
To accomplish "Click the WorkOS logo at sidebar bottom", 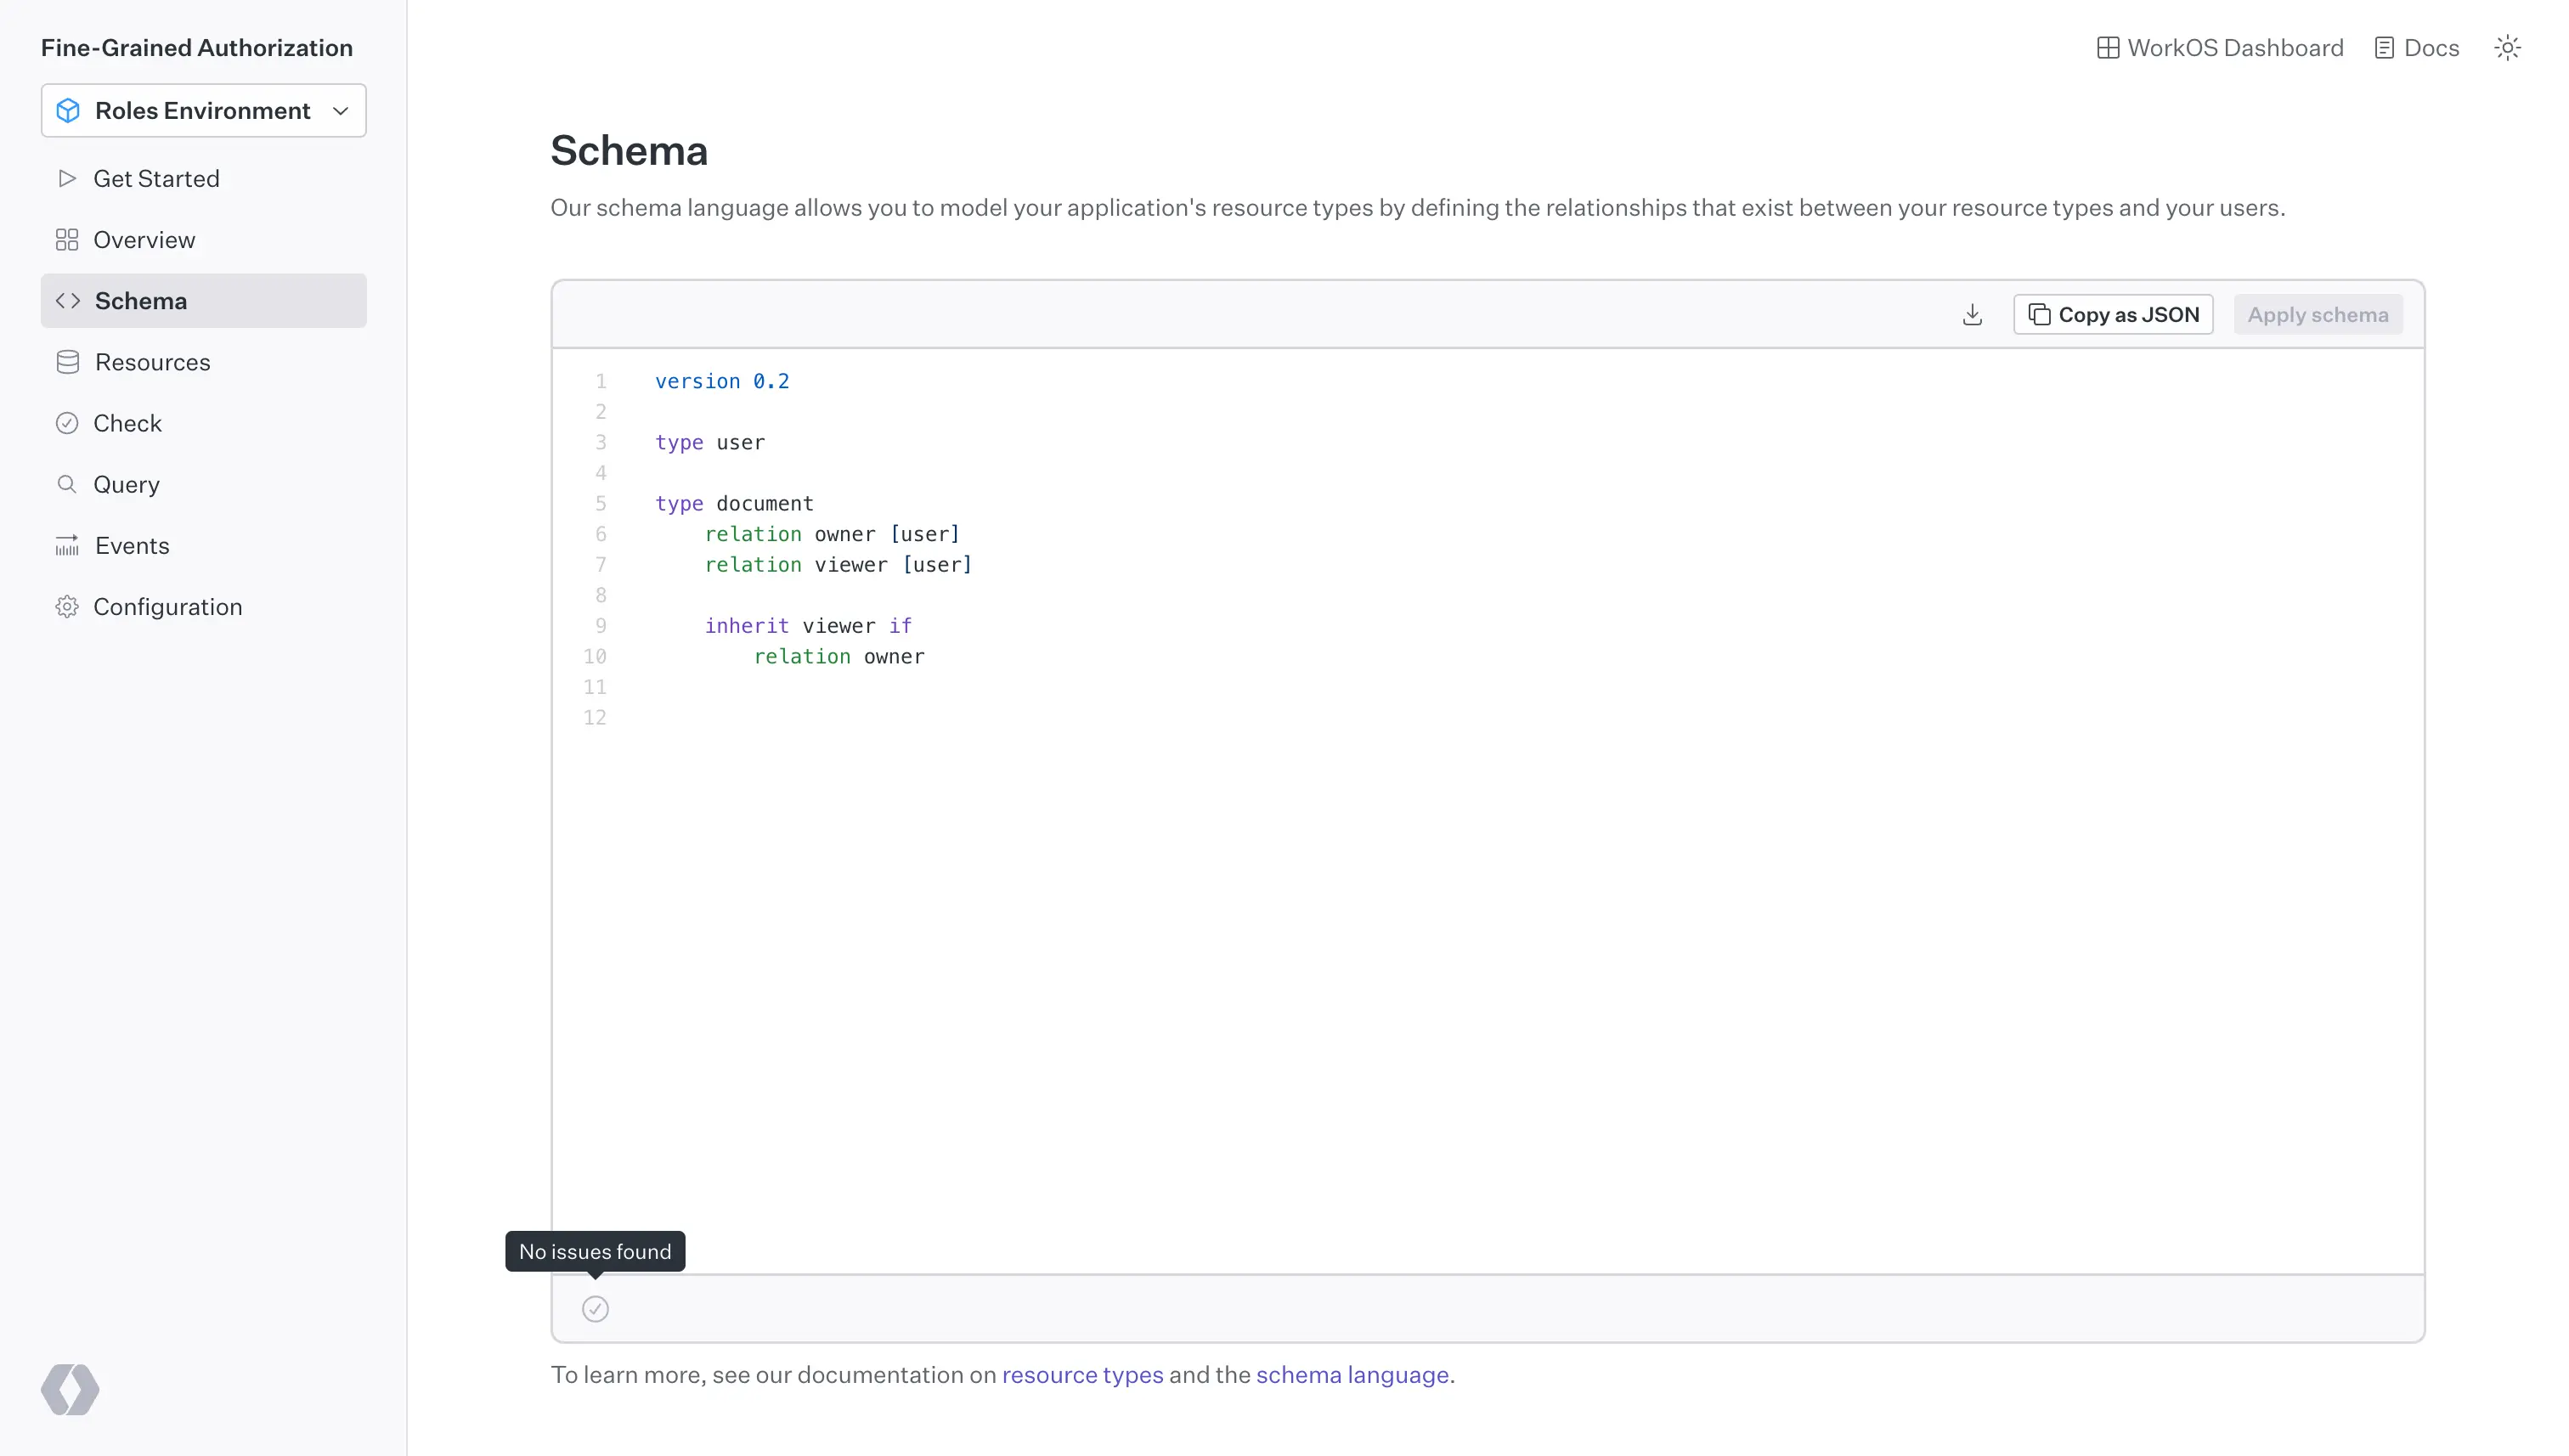I will point(70,1389).
